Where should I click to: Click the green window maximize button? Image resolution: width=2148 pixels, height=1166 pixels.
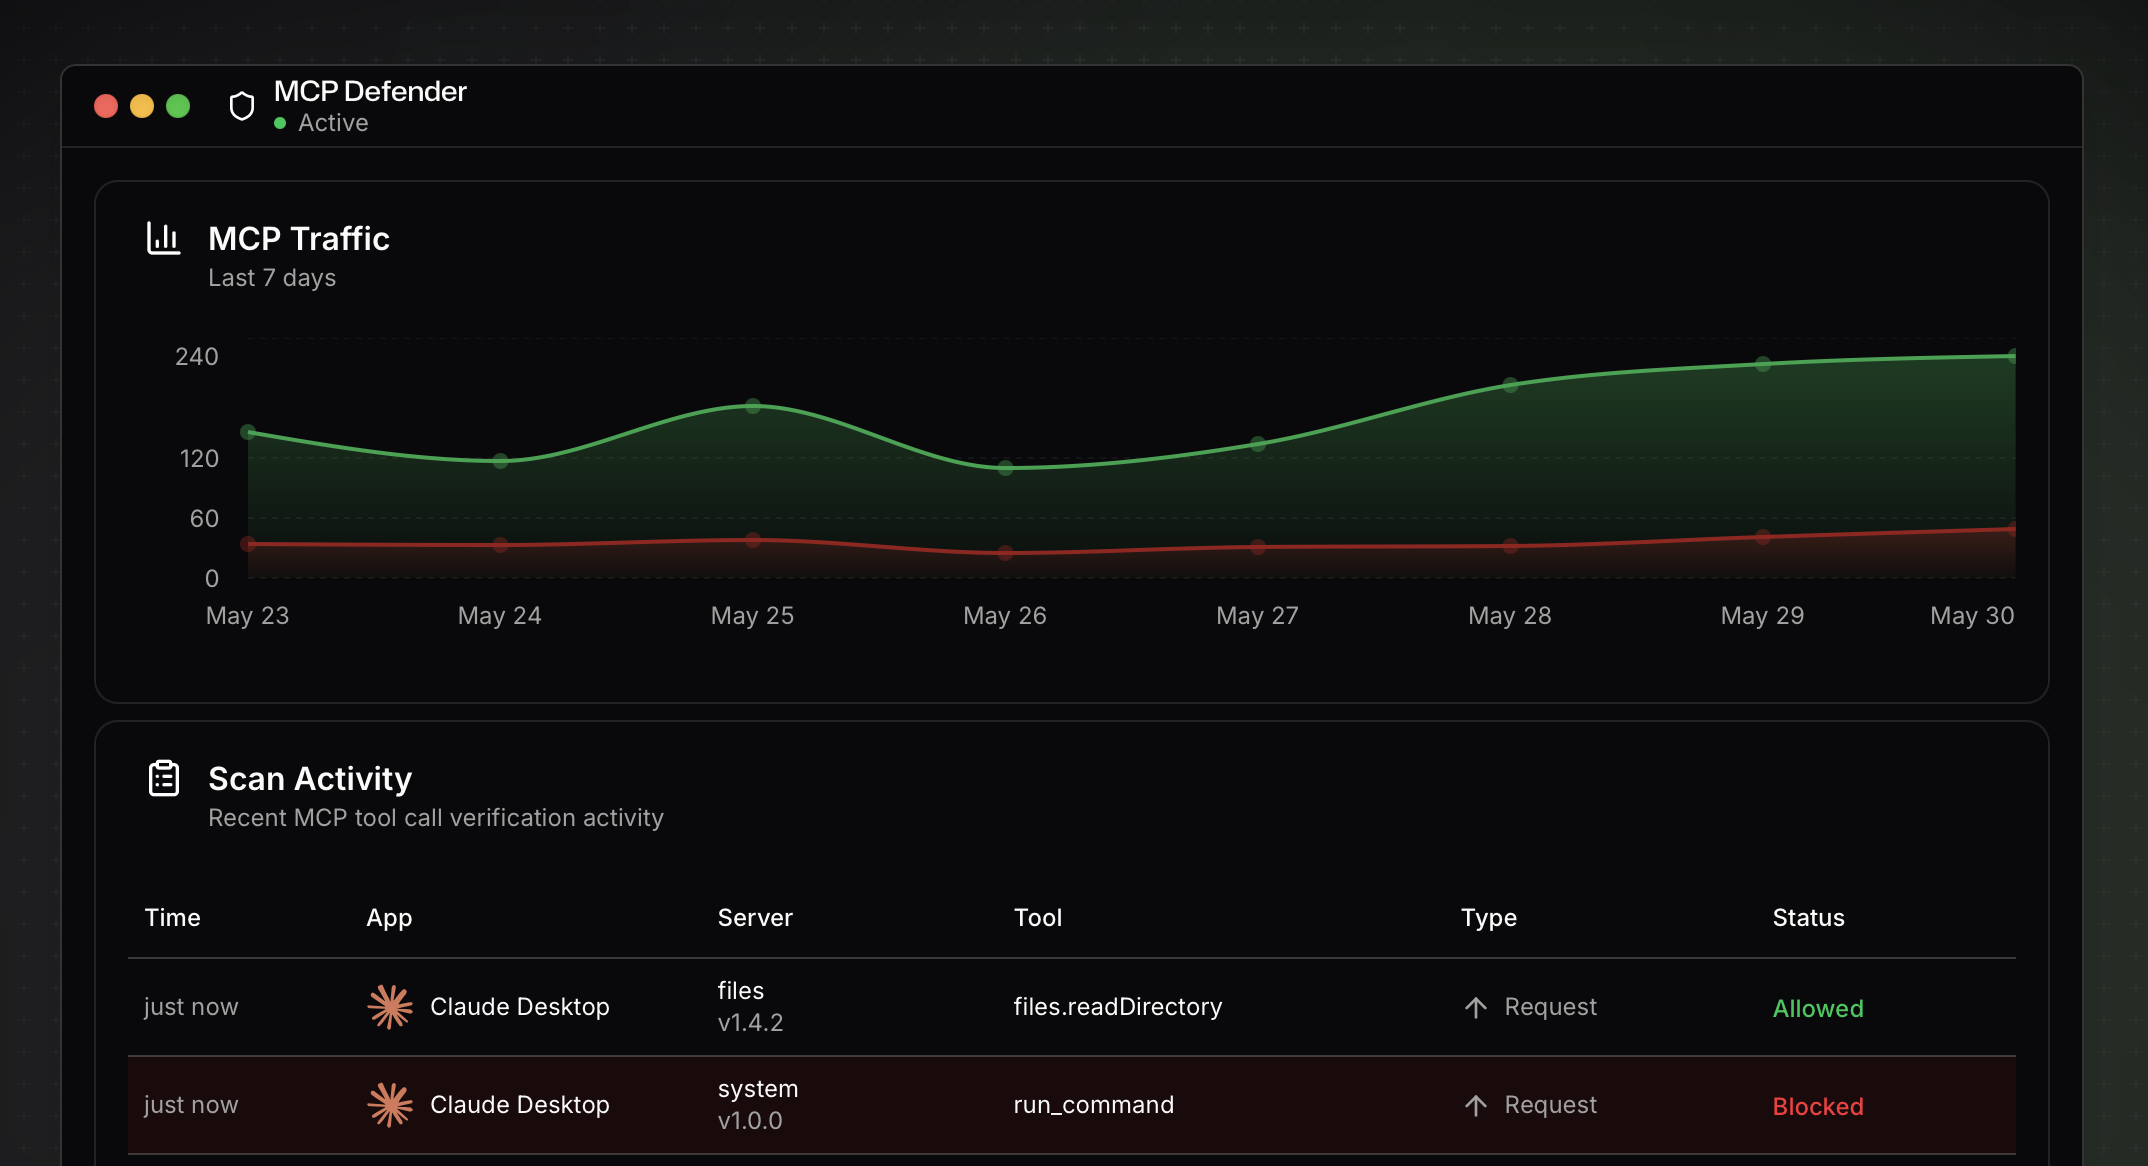coord(178,106)
